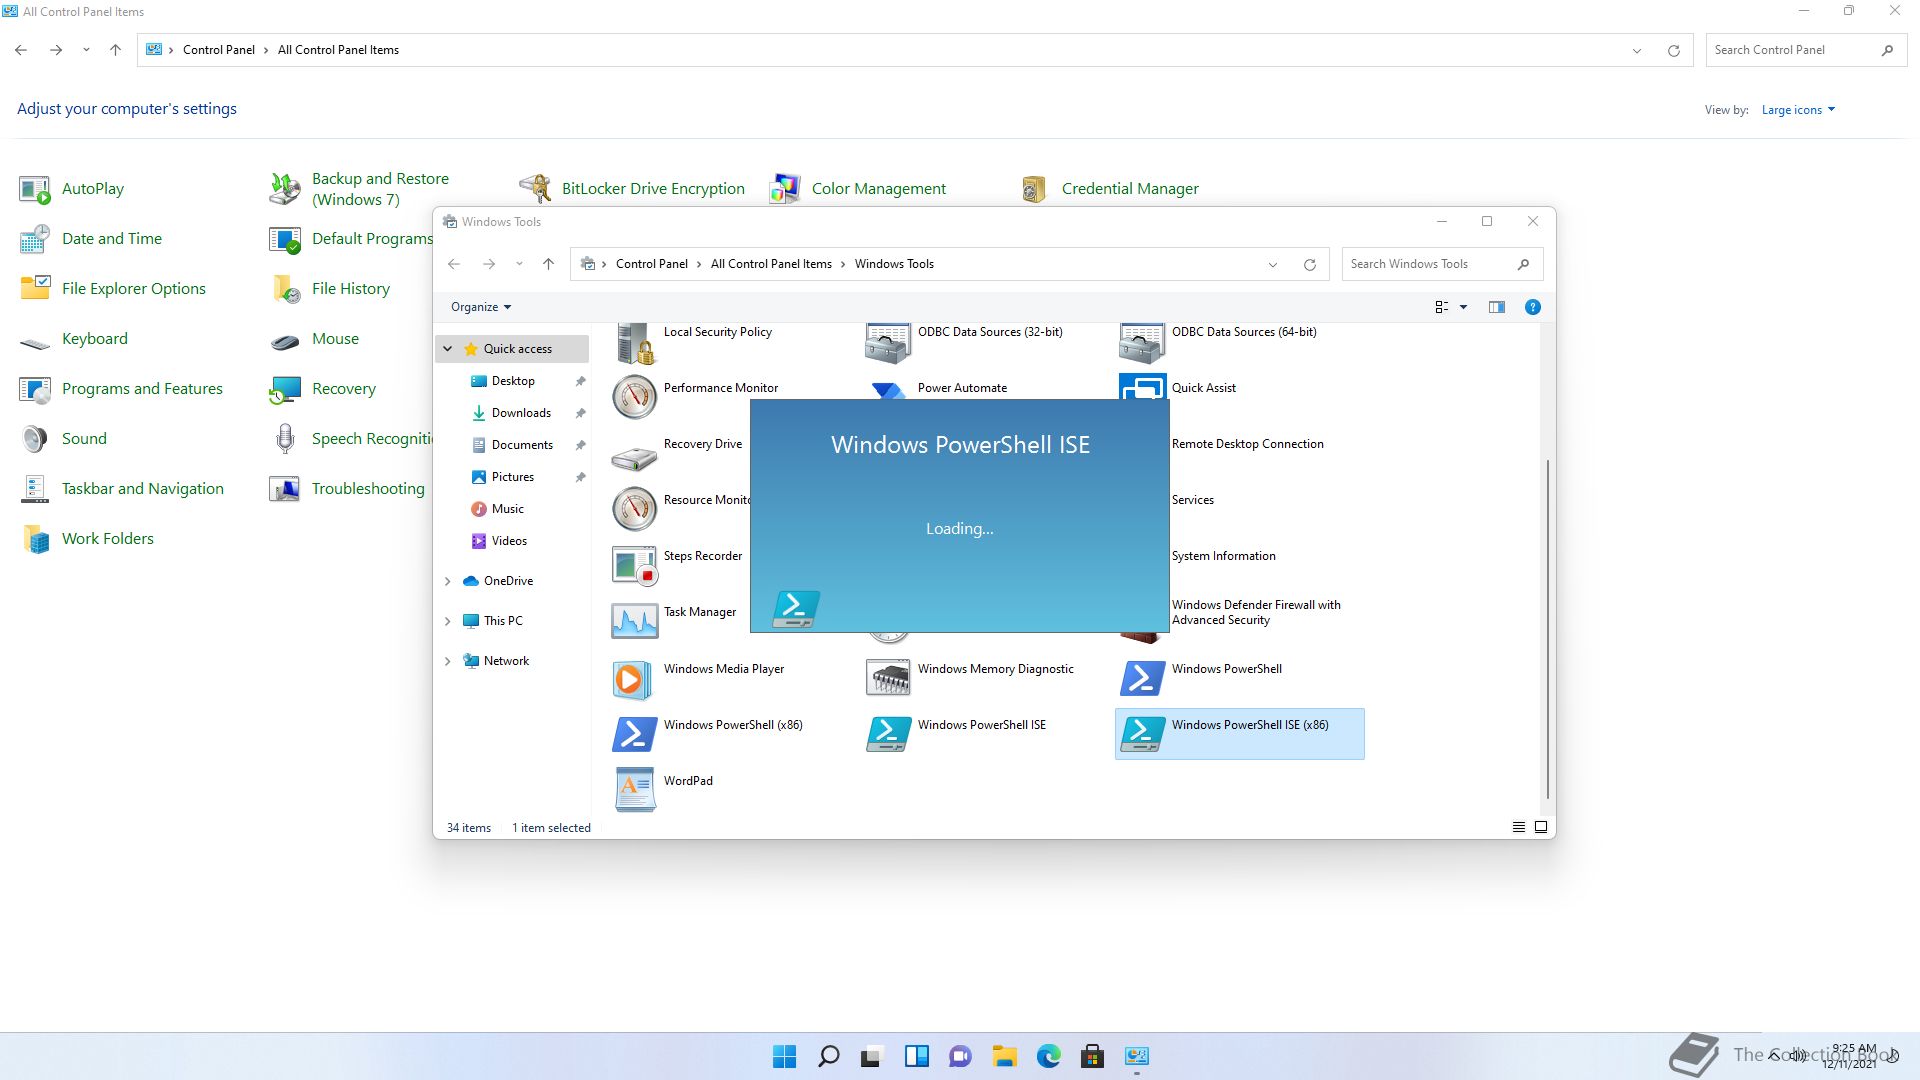Click the Windows Tools vertical scrollbar
The image size is (1920, 1080).
tap(1547, 628)
